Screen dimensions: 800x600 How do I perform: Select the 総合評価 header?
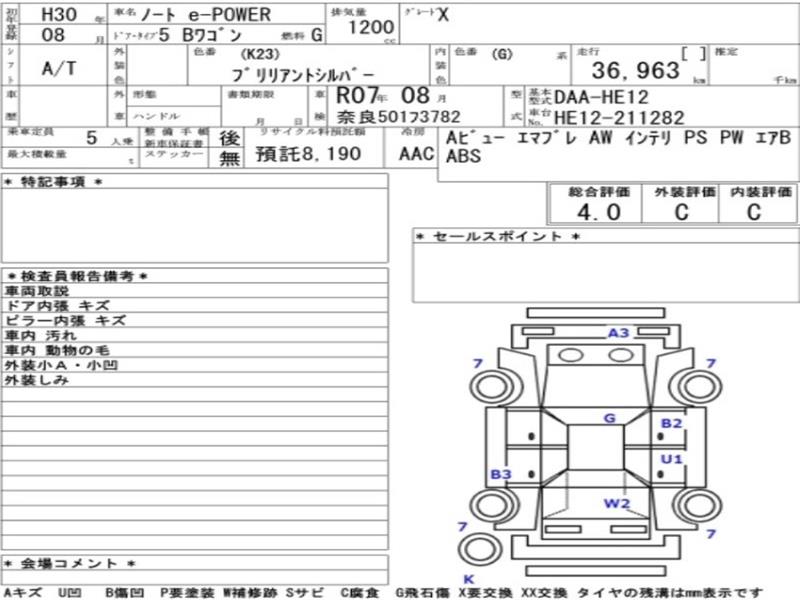point(599,192)
